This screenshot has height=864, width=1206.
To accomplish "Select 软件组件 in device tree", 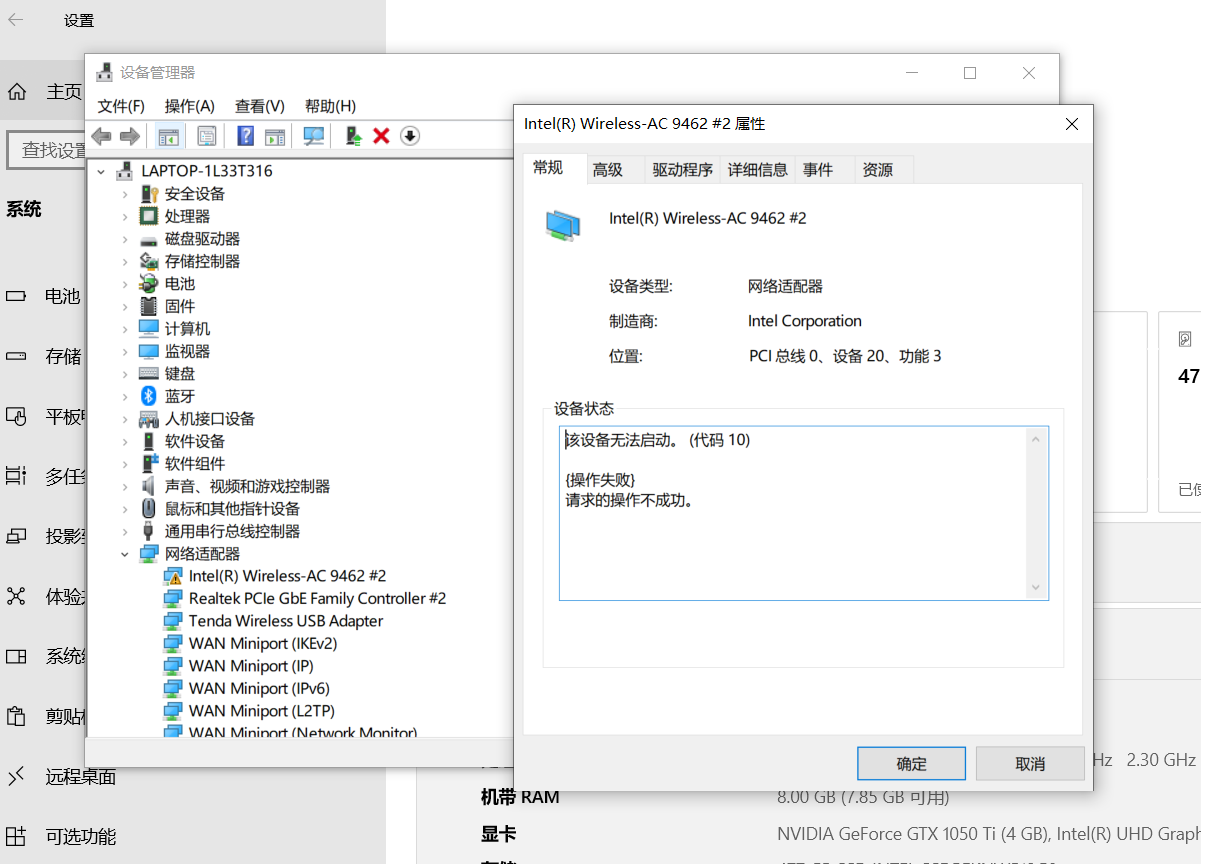I will (x=195, y=464).
